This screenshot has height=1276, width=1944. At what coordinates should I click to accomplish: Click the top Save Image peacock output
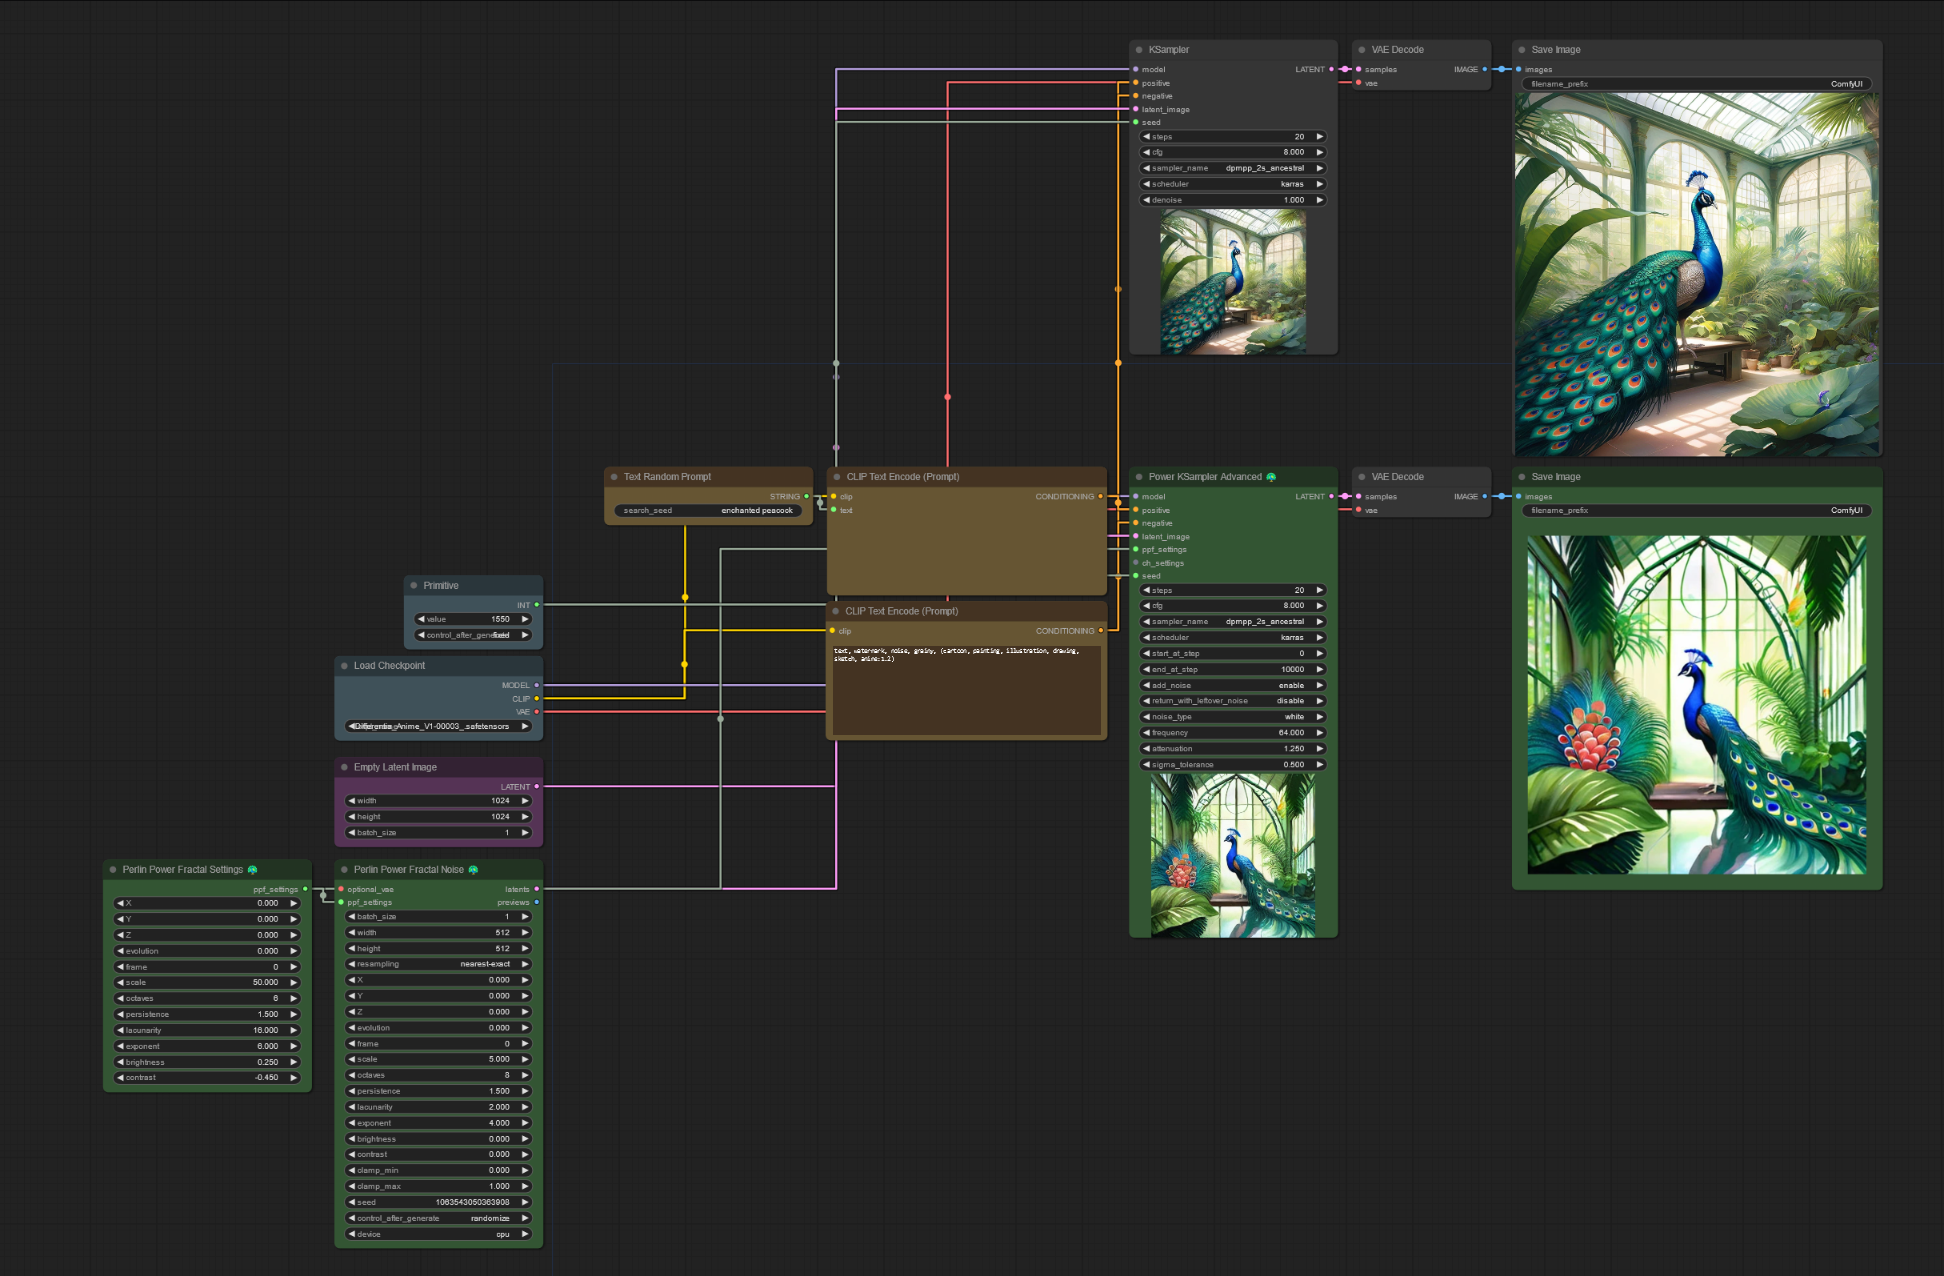(x=1696, y=275)
